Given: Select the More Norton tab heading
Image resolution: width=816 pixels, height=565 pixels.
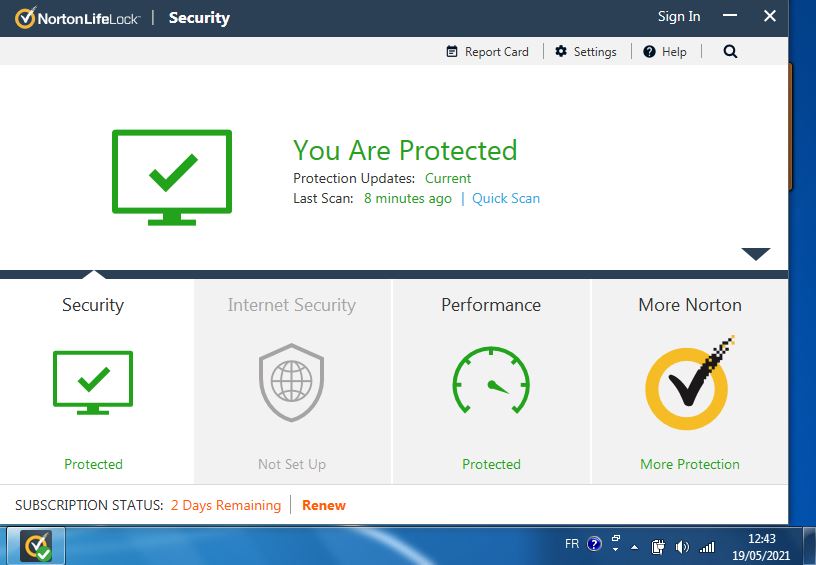Looking at the screenshot, I should click(690, 305).
